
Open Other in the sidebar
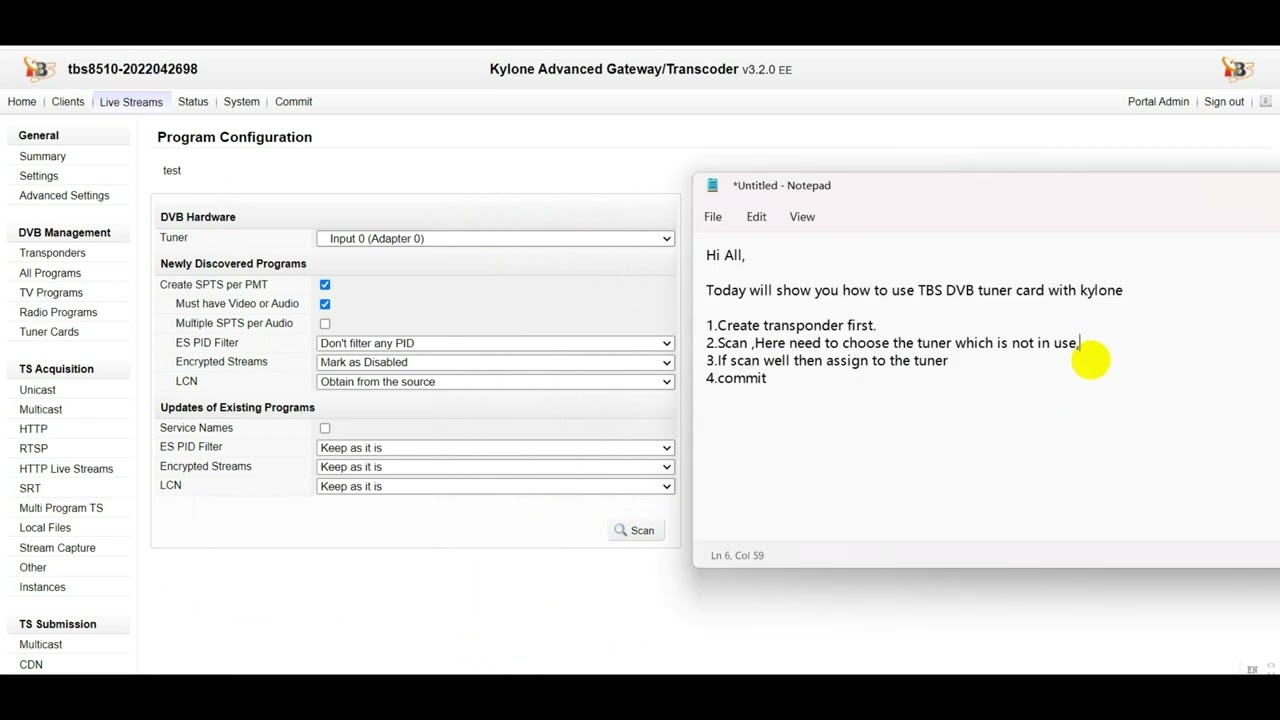[33, 568]
